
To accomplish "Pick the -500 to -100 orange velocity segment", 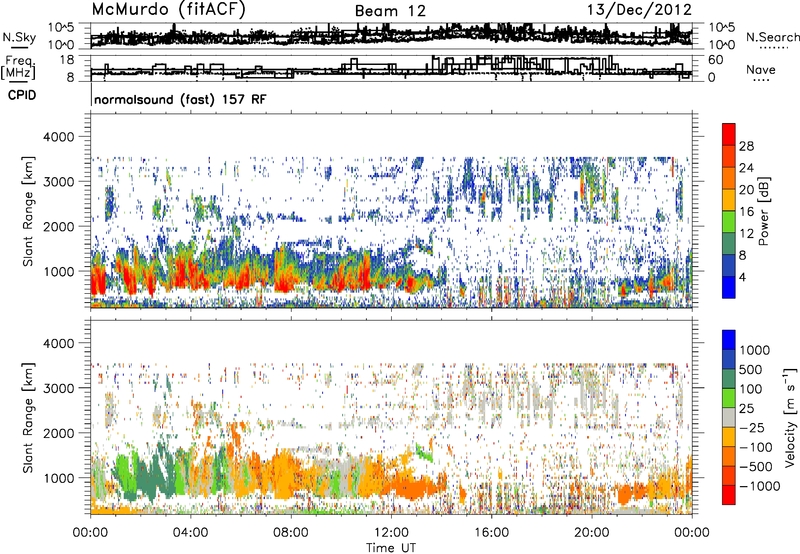I will (729, 456).
